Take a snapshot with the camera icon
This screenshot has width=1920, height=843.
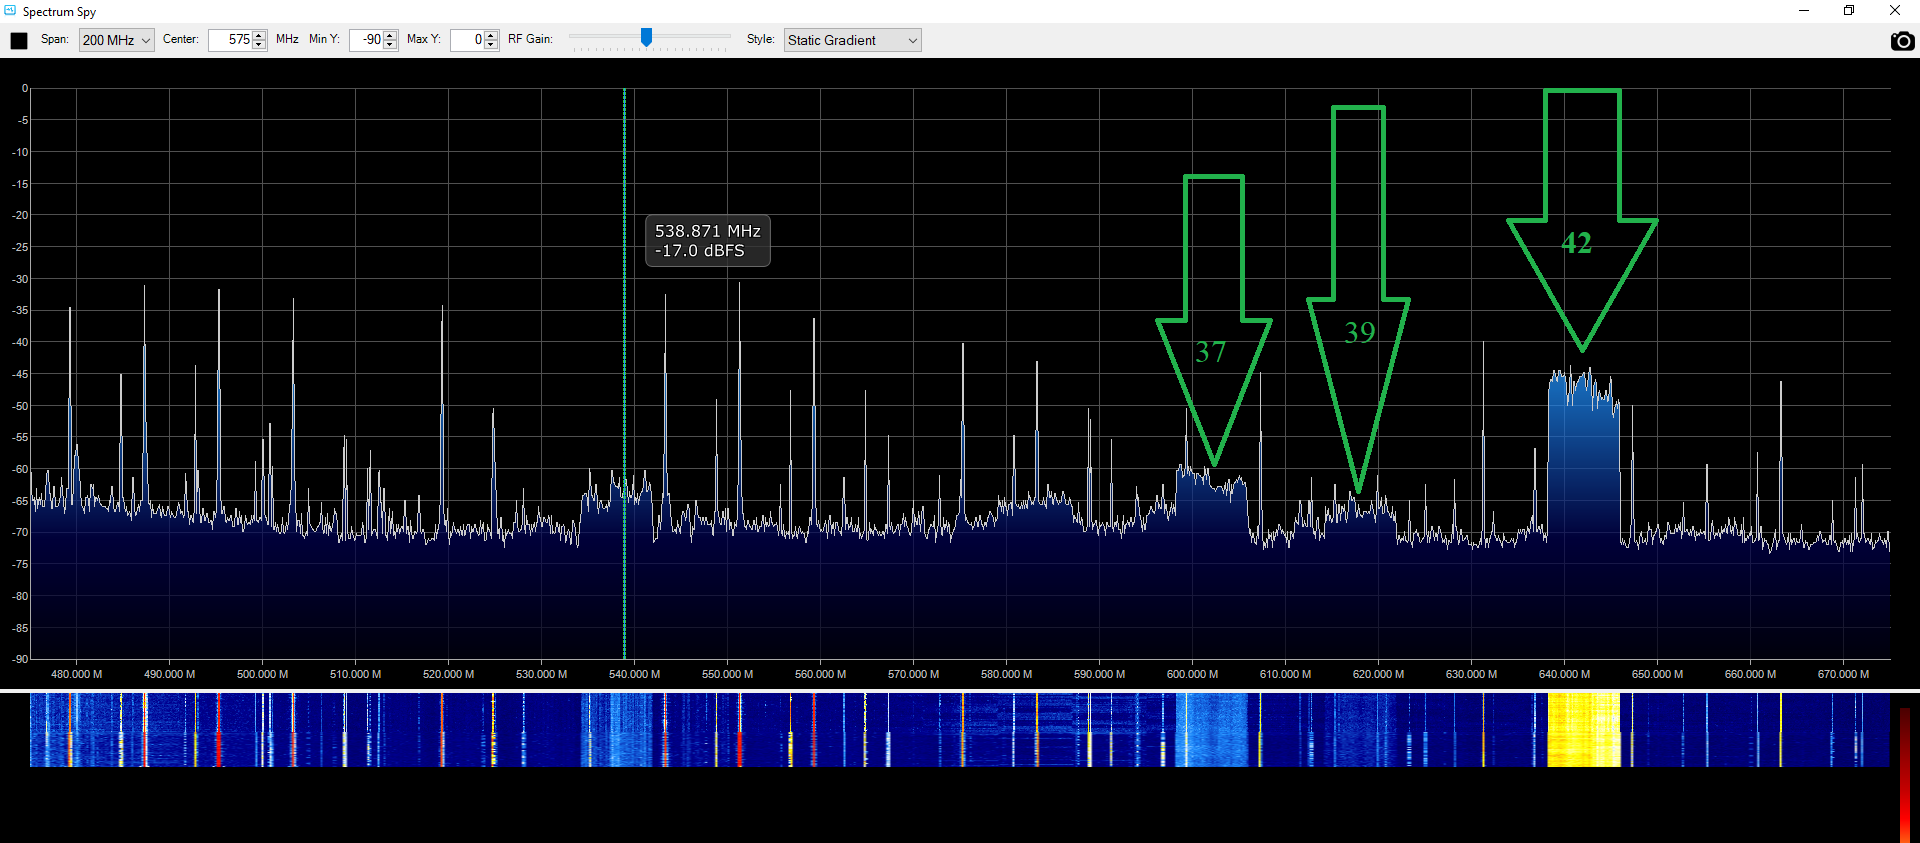click(1902, 41)
